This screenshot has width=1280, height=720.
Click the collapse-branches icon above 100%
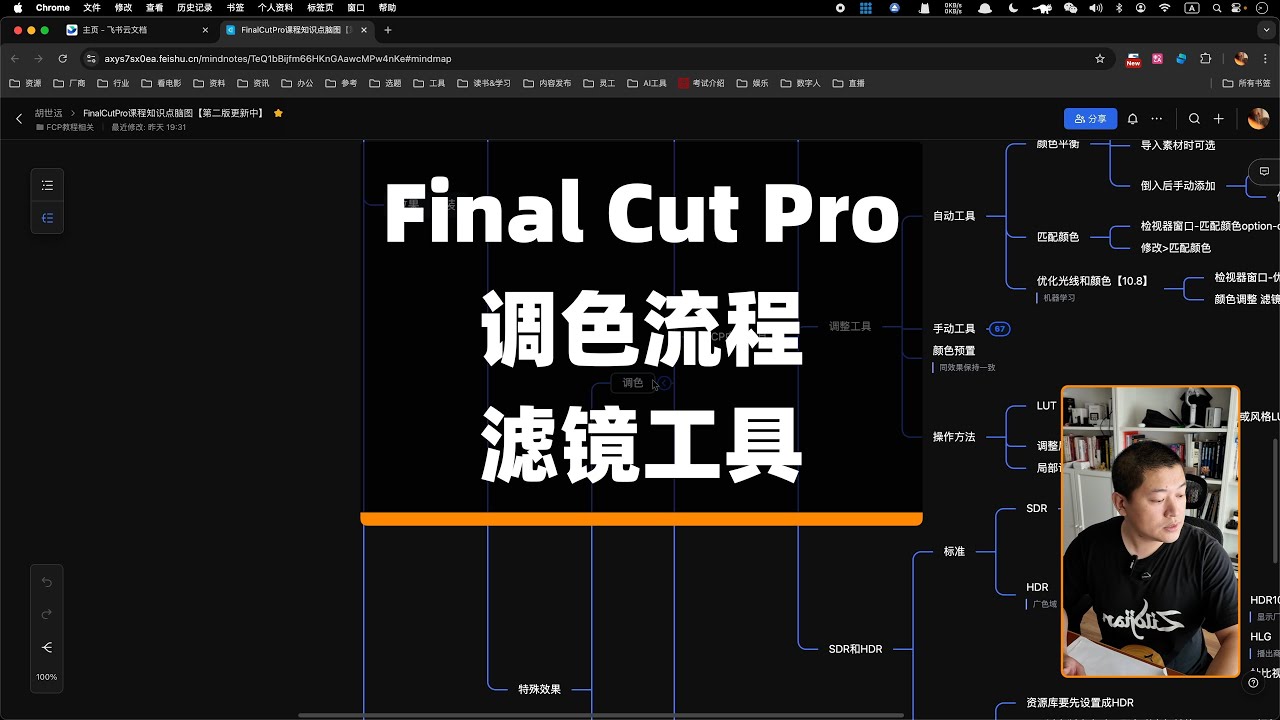(47, 647)
